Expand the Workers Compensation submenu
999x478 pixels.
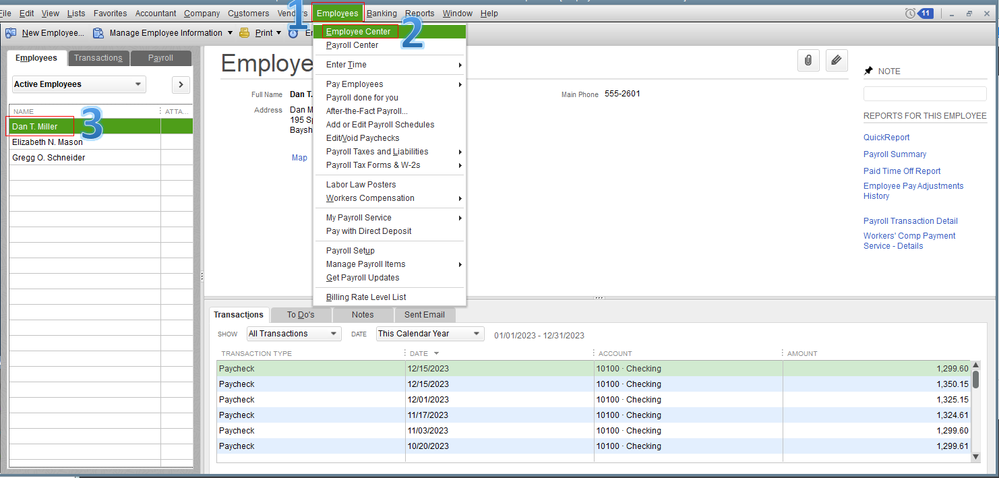click(459, 198)
